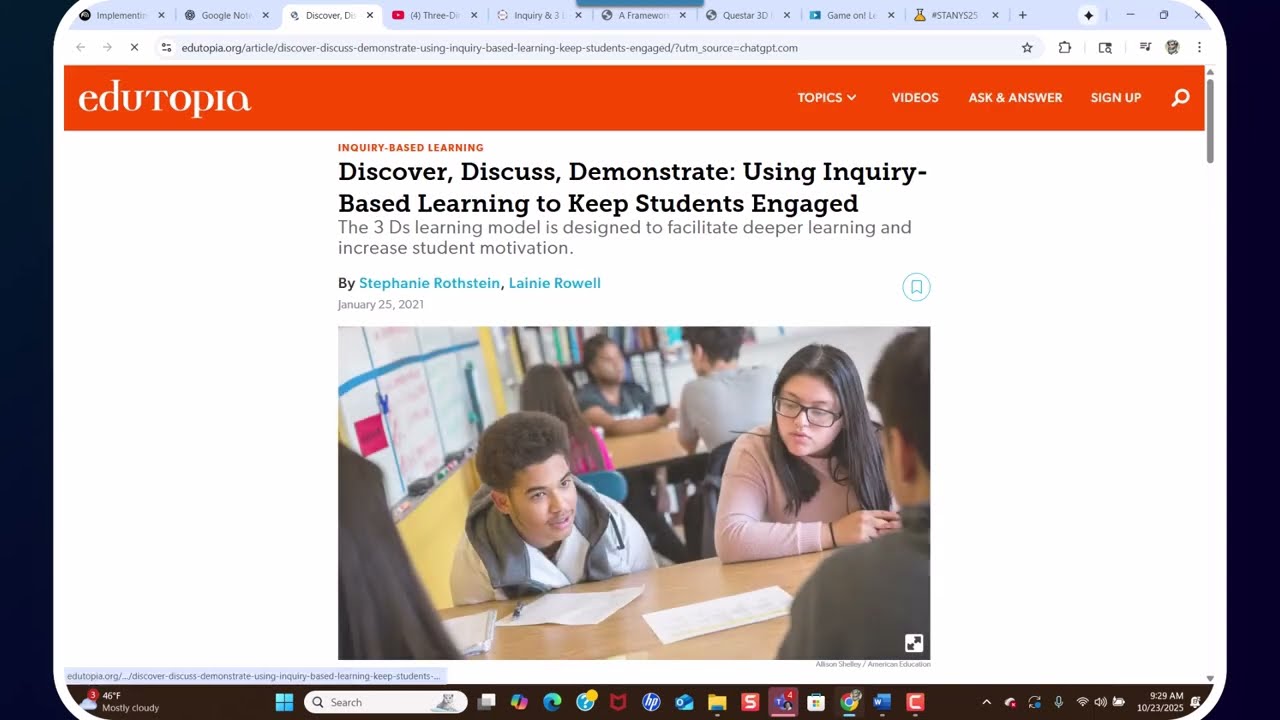The image size is (1280, 720).
Task: Click the address bar URL
Action: [489, 47]
